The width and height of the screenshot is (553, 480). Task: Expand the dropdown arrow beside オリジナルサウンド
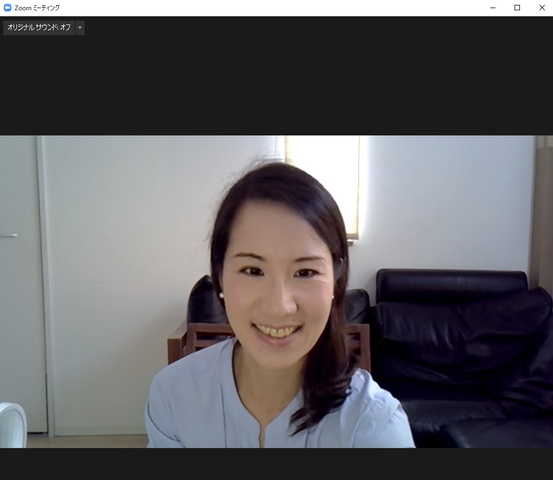(x=80, y=28)
